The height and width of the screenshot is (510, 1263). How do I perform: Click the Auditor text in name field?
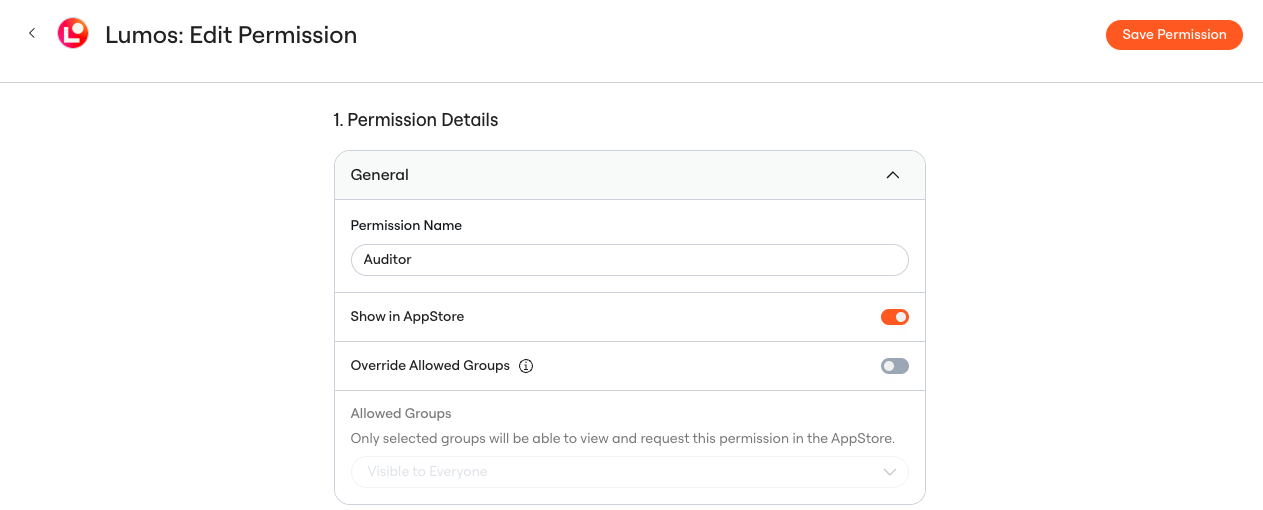pos(388,260)
